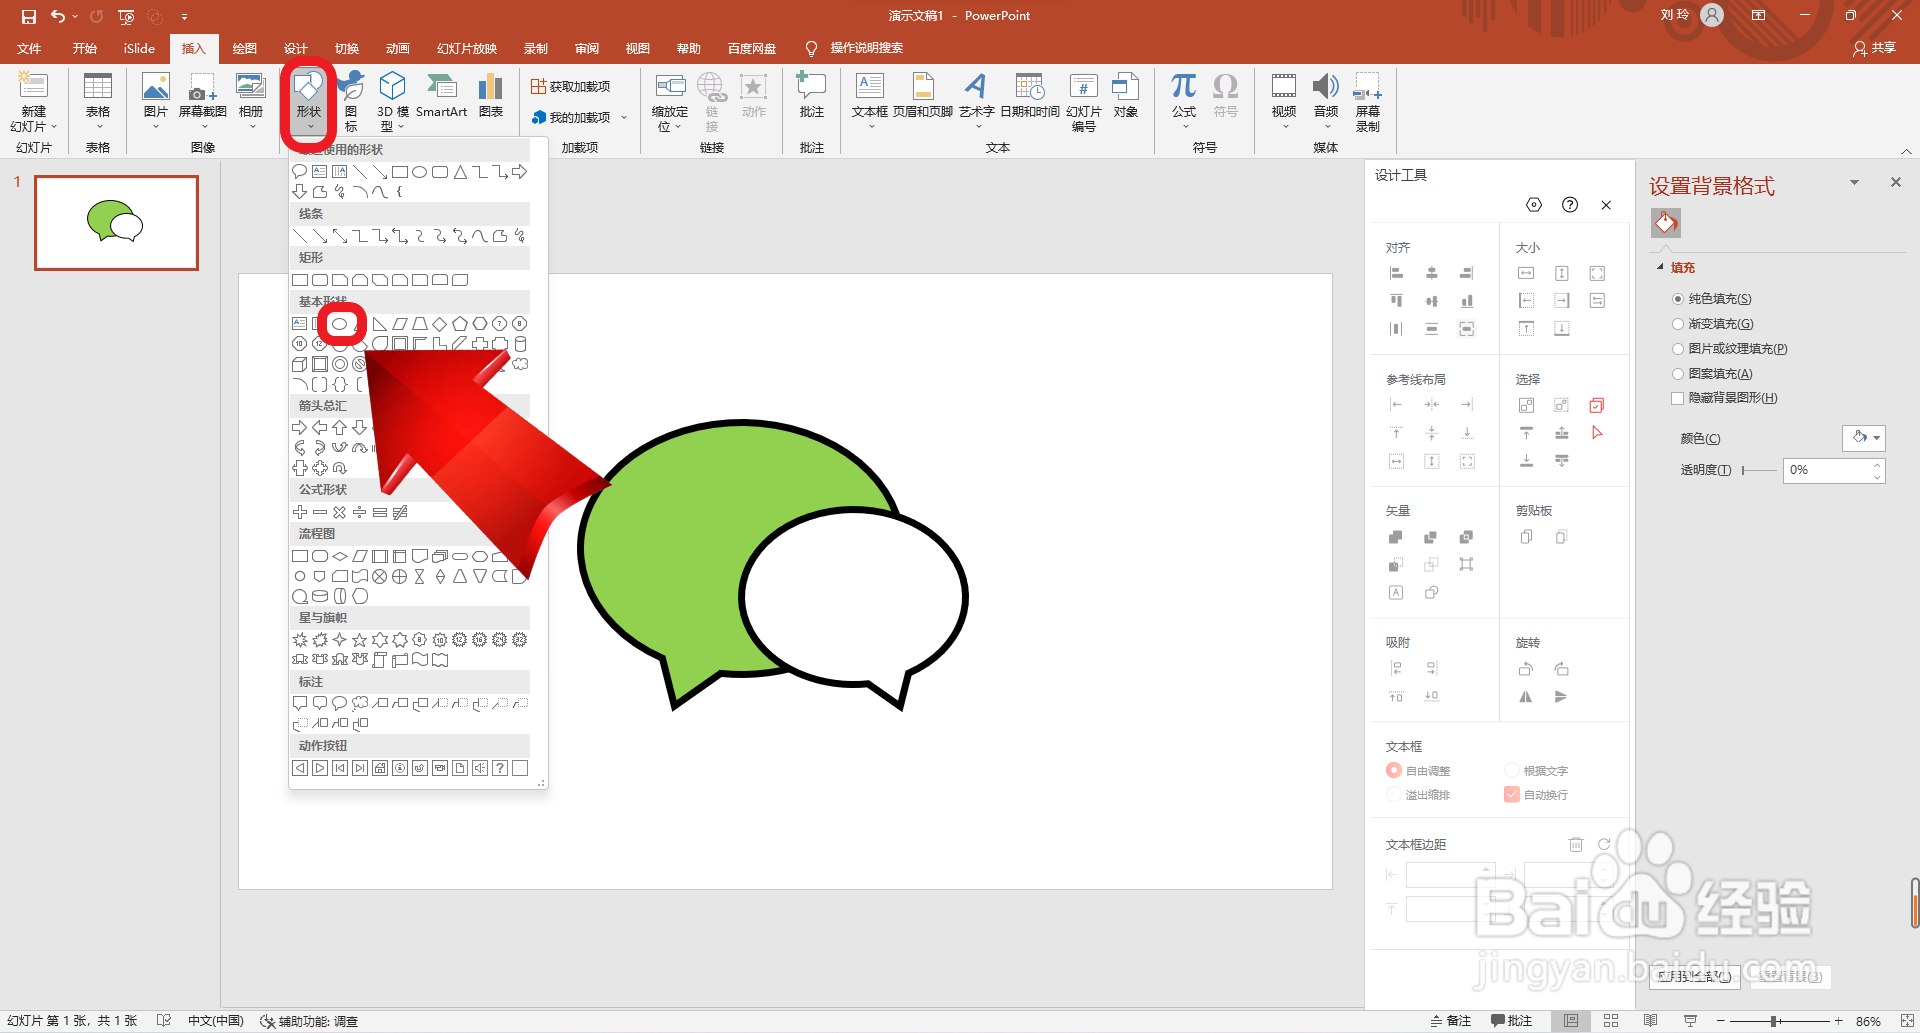Switch to slide sorter view in status bar
The image size is (1920, 1033).
tap(1611, 1021)
